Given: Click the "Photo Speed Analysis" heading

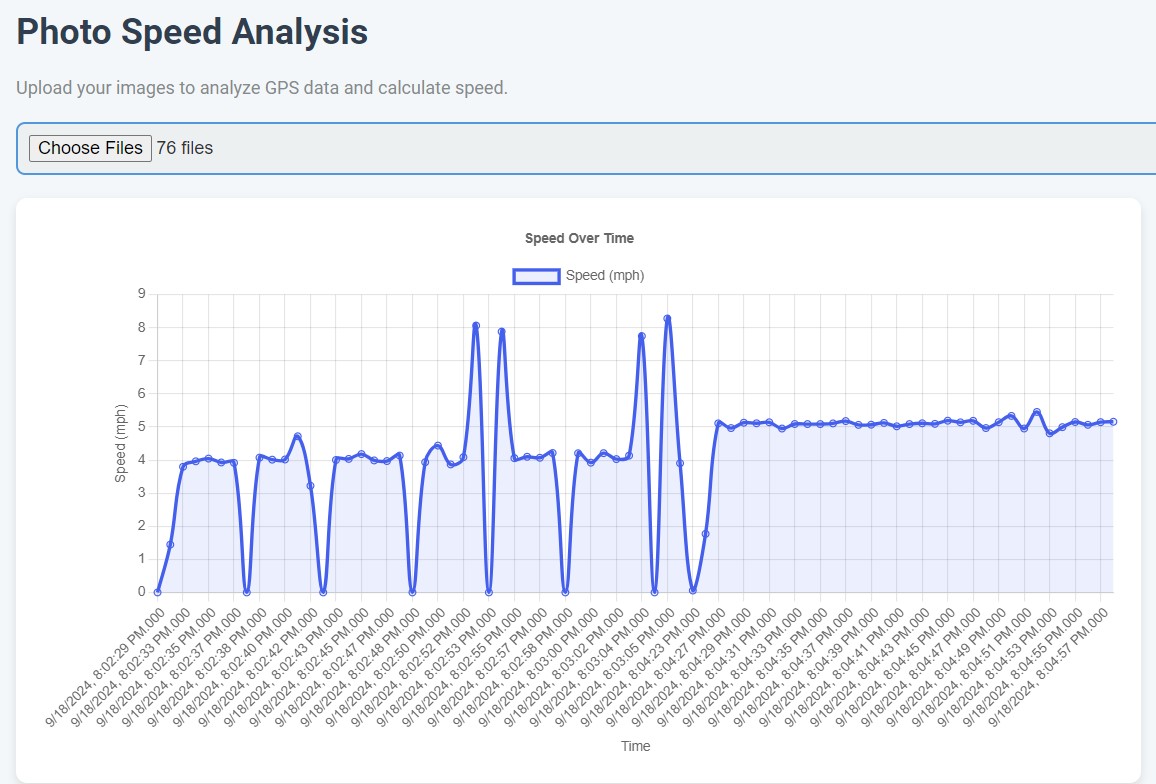Looking at the screenshot, I should tap(192, 32).
